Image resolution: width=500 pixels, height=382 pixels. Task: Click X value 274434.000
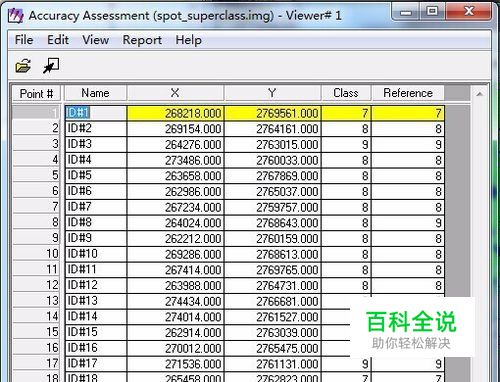[x=176, y=301]
